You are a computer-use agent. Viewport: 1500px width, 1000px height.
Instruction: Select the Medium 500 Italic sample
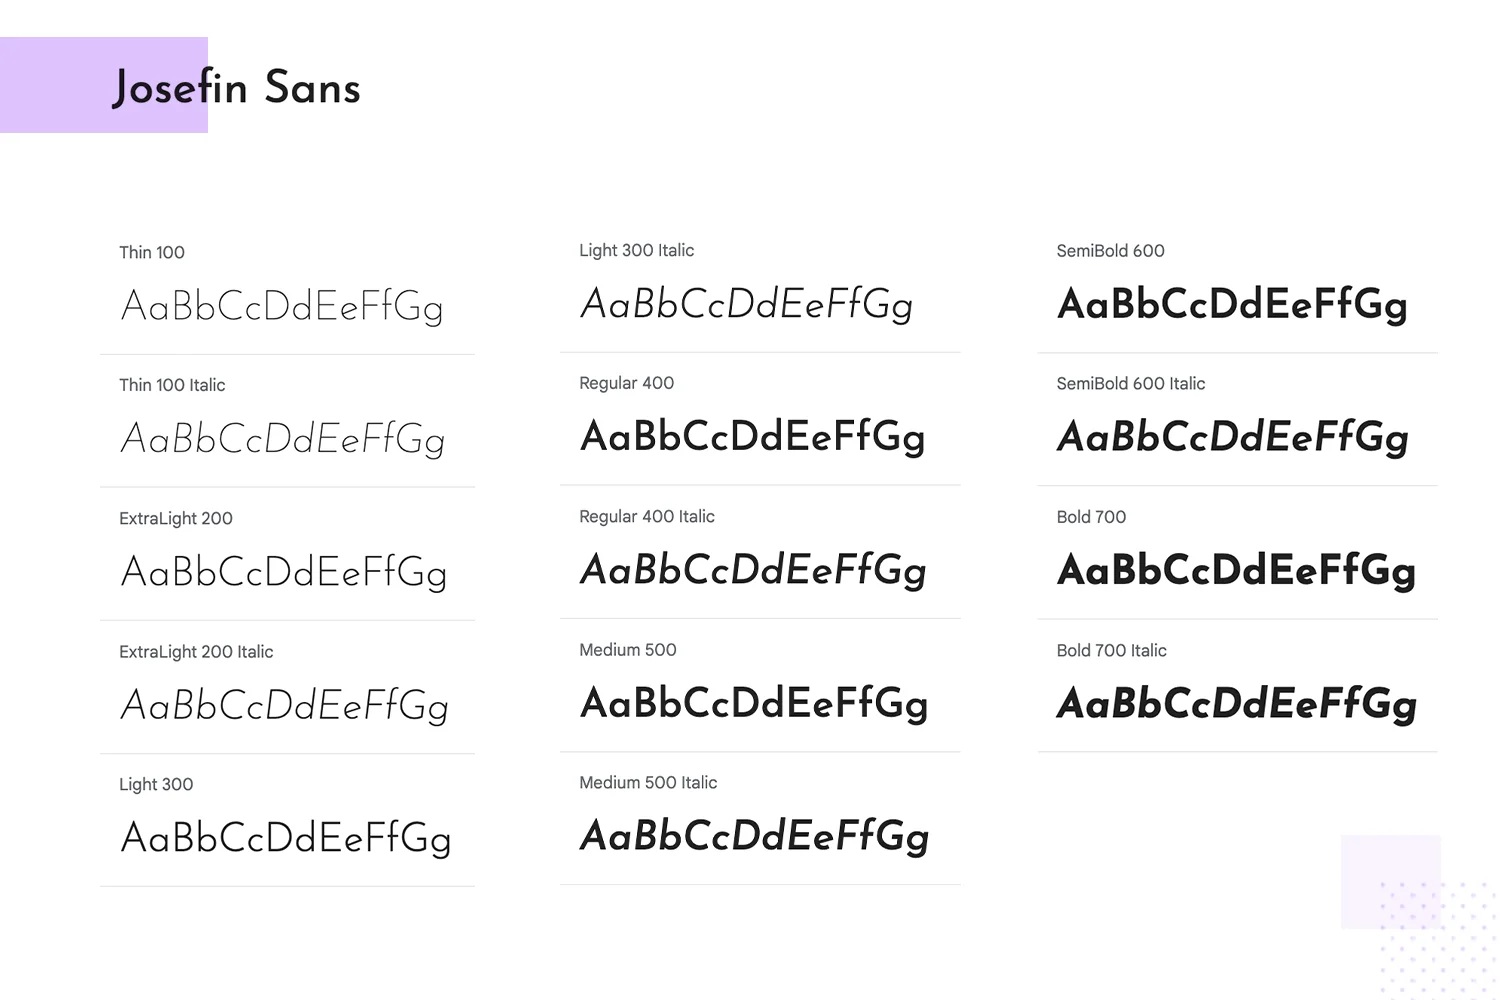755,837
